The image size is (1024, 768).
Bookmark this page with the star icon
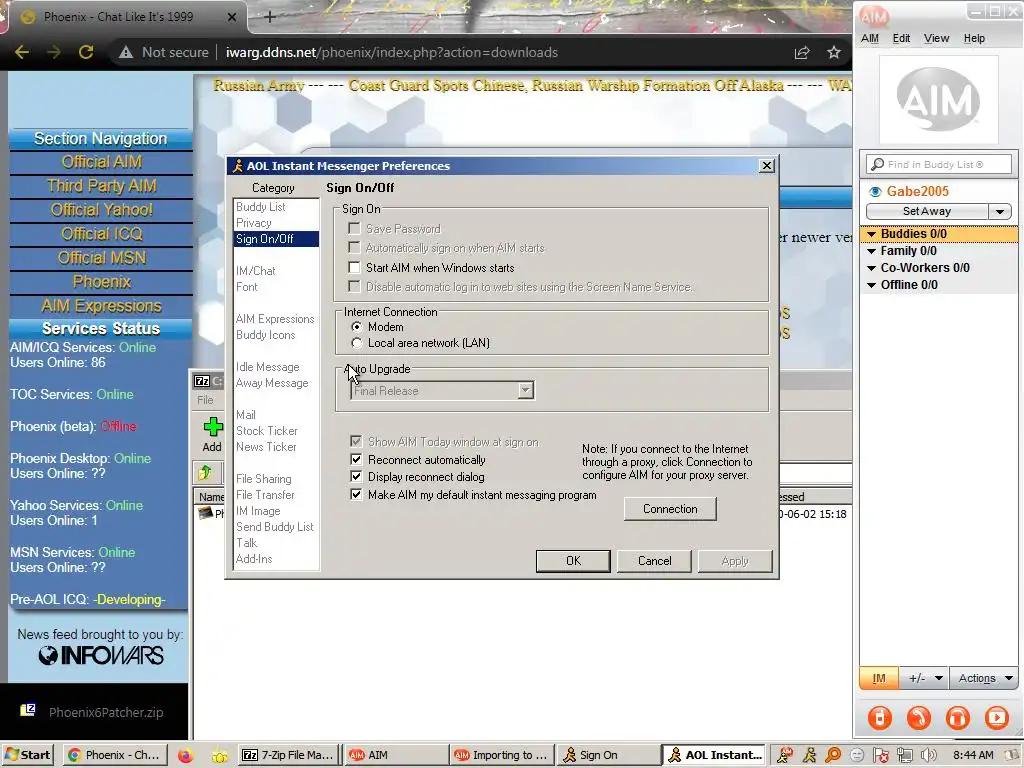[x=834, y=52]
